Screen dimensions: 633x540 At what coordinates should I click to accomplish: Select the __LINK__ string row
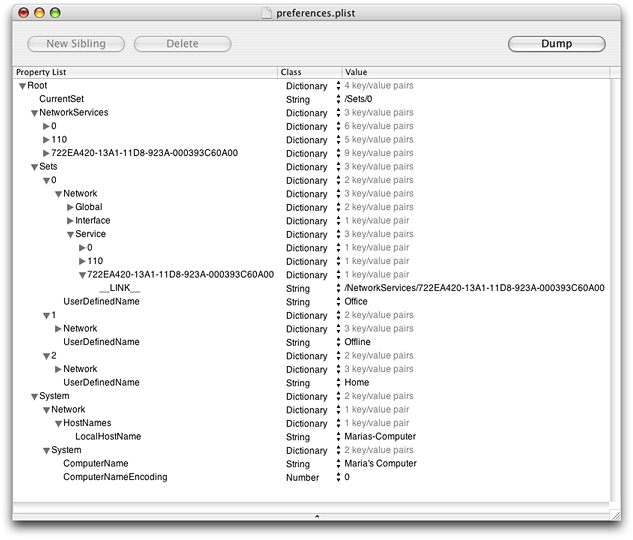pos(119,288)
